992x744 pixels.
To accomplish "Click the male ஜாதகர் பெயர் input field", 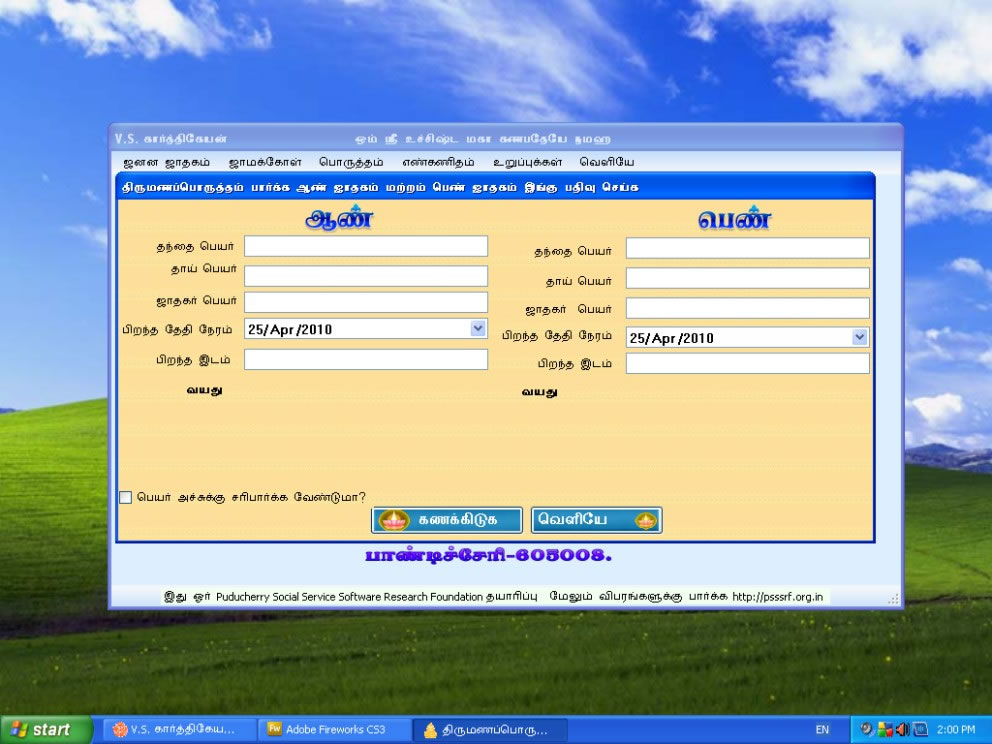I will pyautogui.click(x=366, y=302).
